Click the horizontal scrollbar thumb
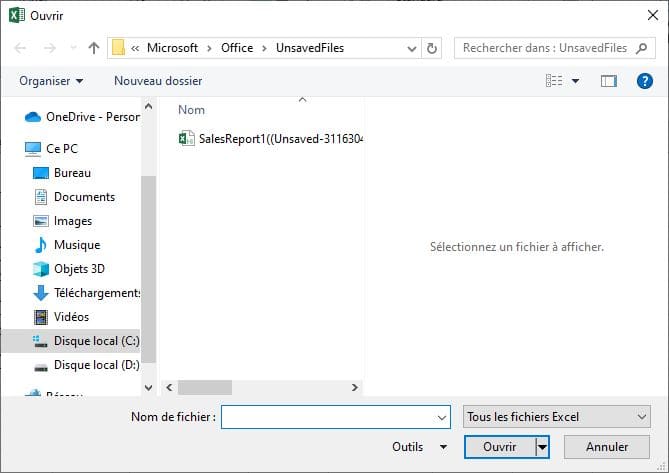 coord(205,387)
